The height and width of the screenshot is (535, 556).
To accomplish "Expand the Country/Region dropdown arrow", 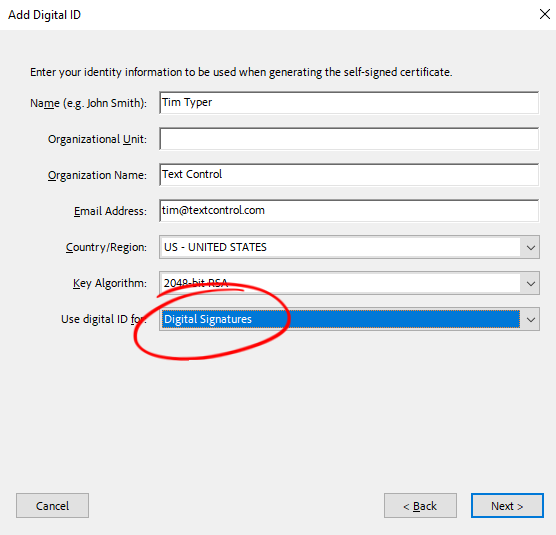I will tap(530, 247).
